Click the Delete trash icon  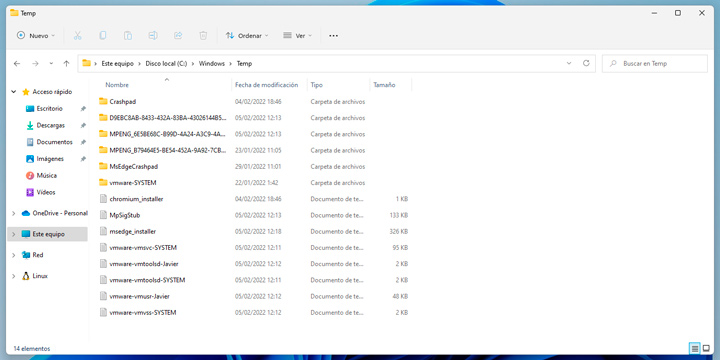pos(203,35)
